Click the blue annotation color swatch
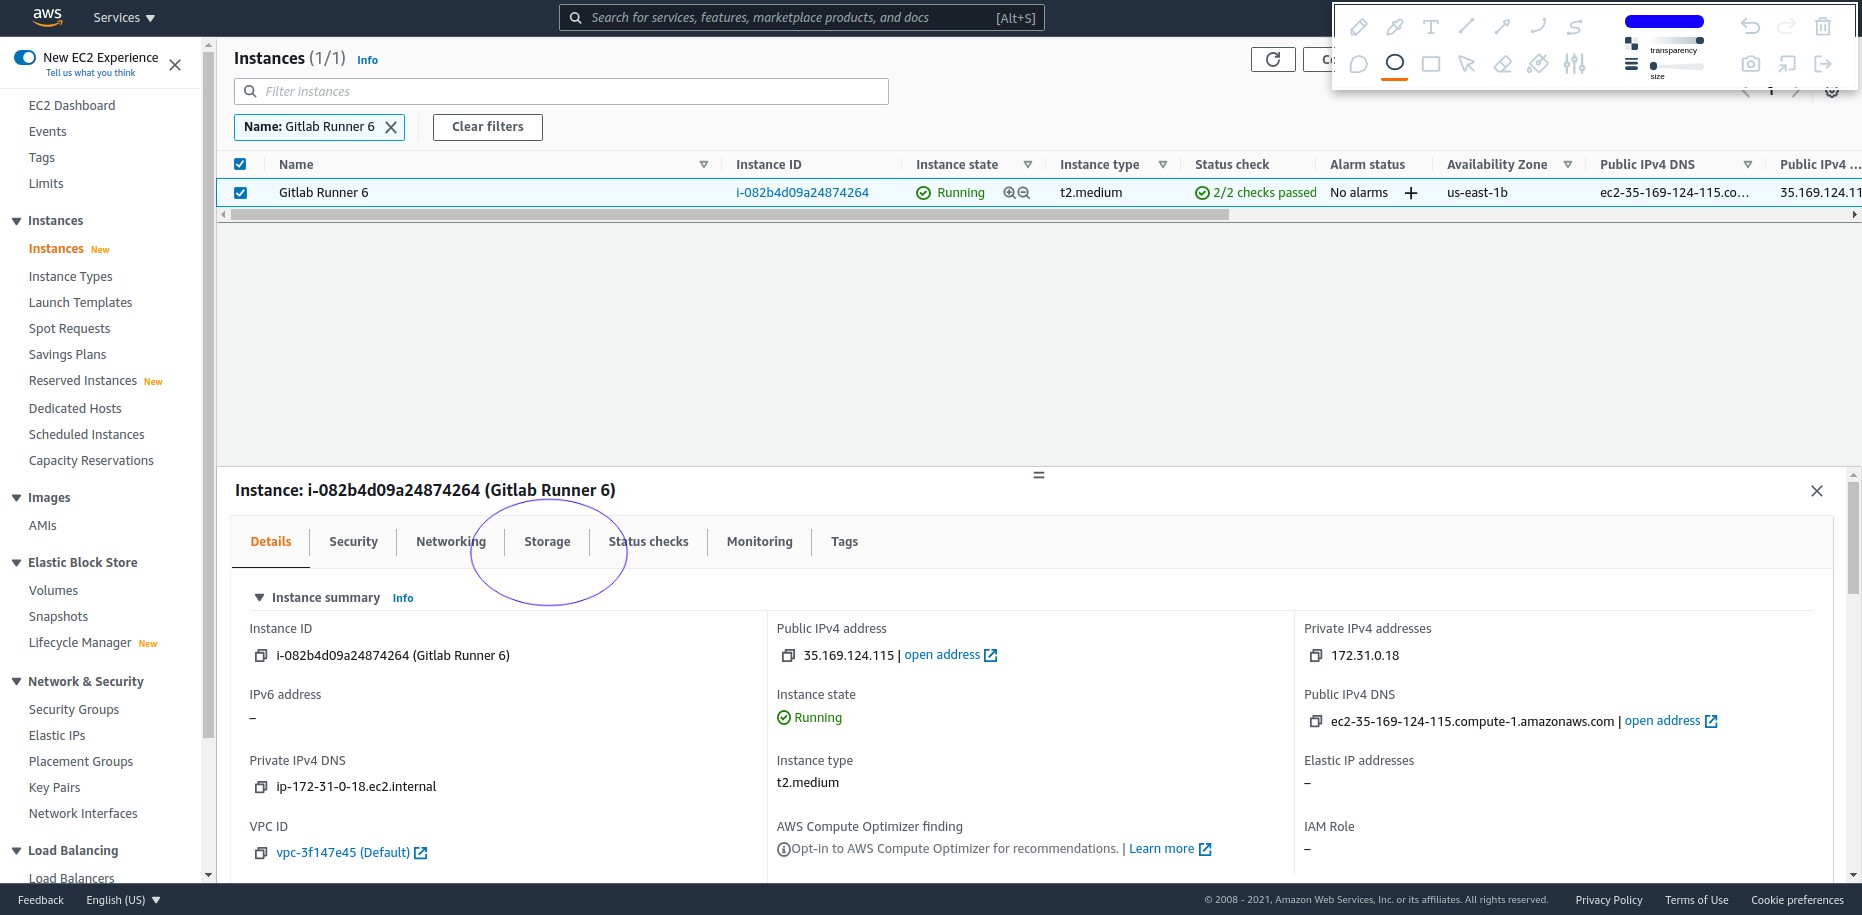The height and width of the screenshot is (915, 1862). [1664, 21]
